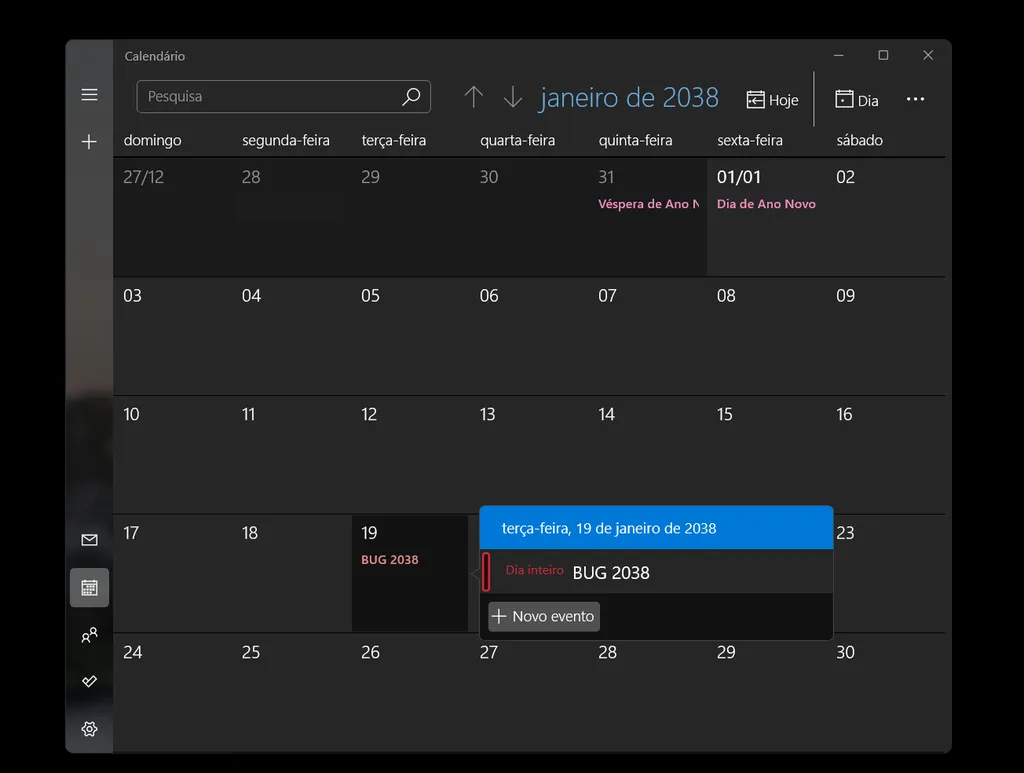Open the Settings gear icon
The height and width of the screenshot is (773, 1024).
pos(89,729)
